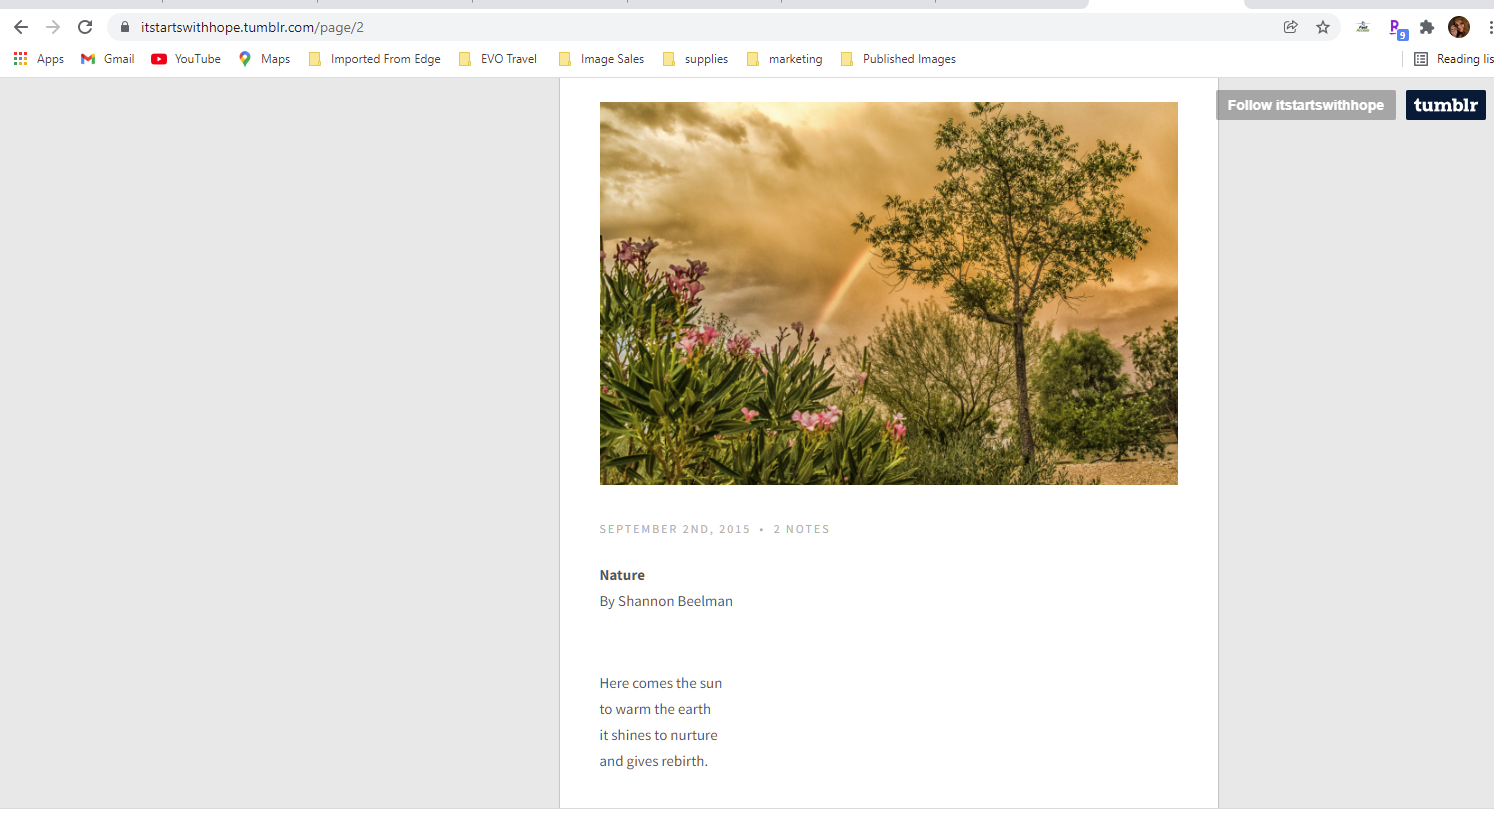Click the line 'and gives rebirth.'
The image size is (1494, 813).
[653, 761]
